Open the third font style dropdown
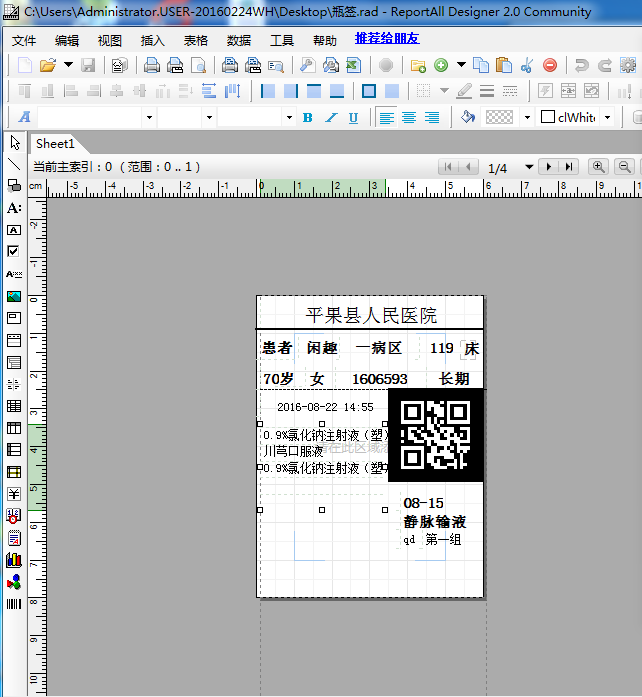Viewport: 642px width, 697px height. coord(289,117)
